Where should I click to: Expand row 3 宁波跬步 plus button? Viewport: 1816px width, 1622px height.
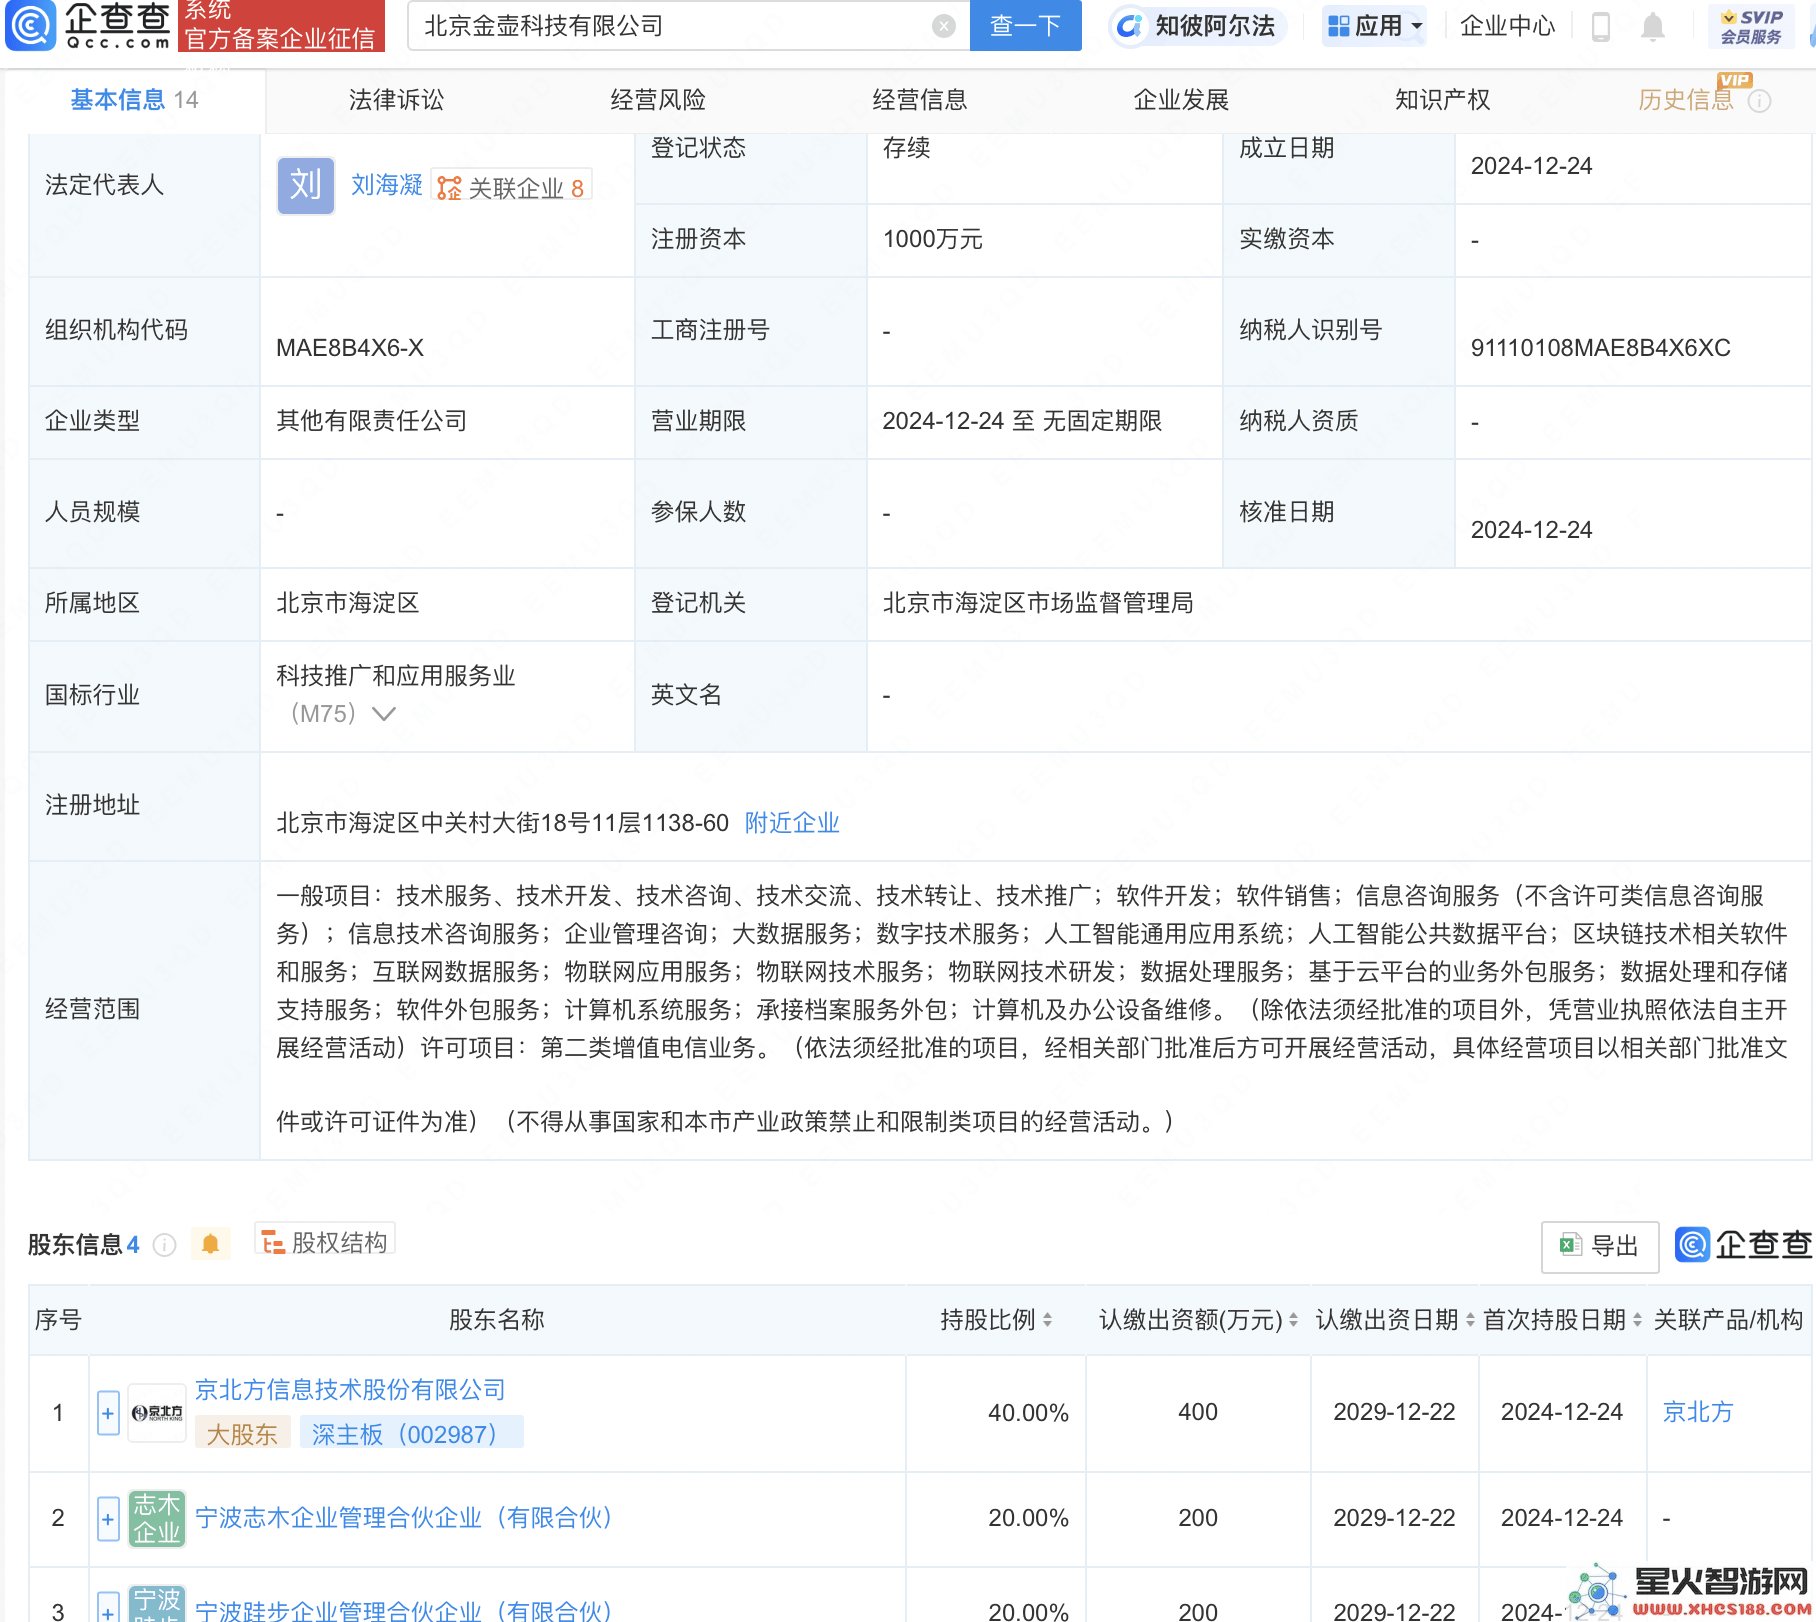[x=108, y=1608]
